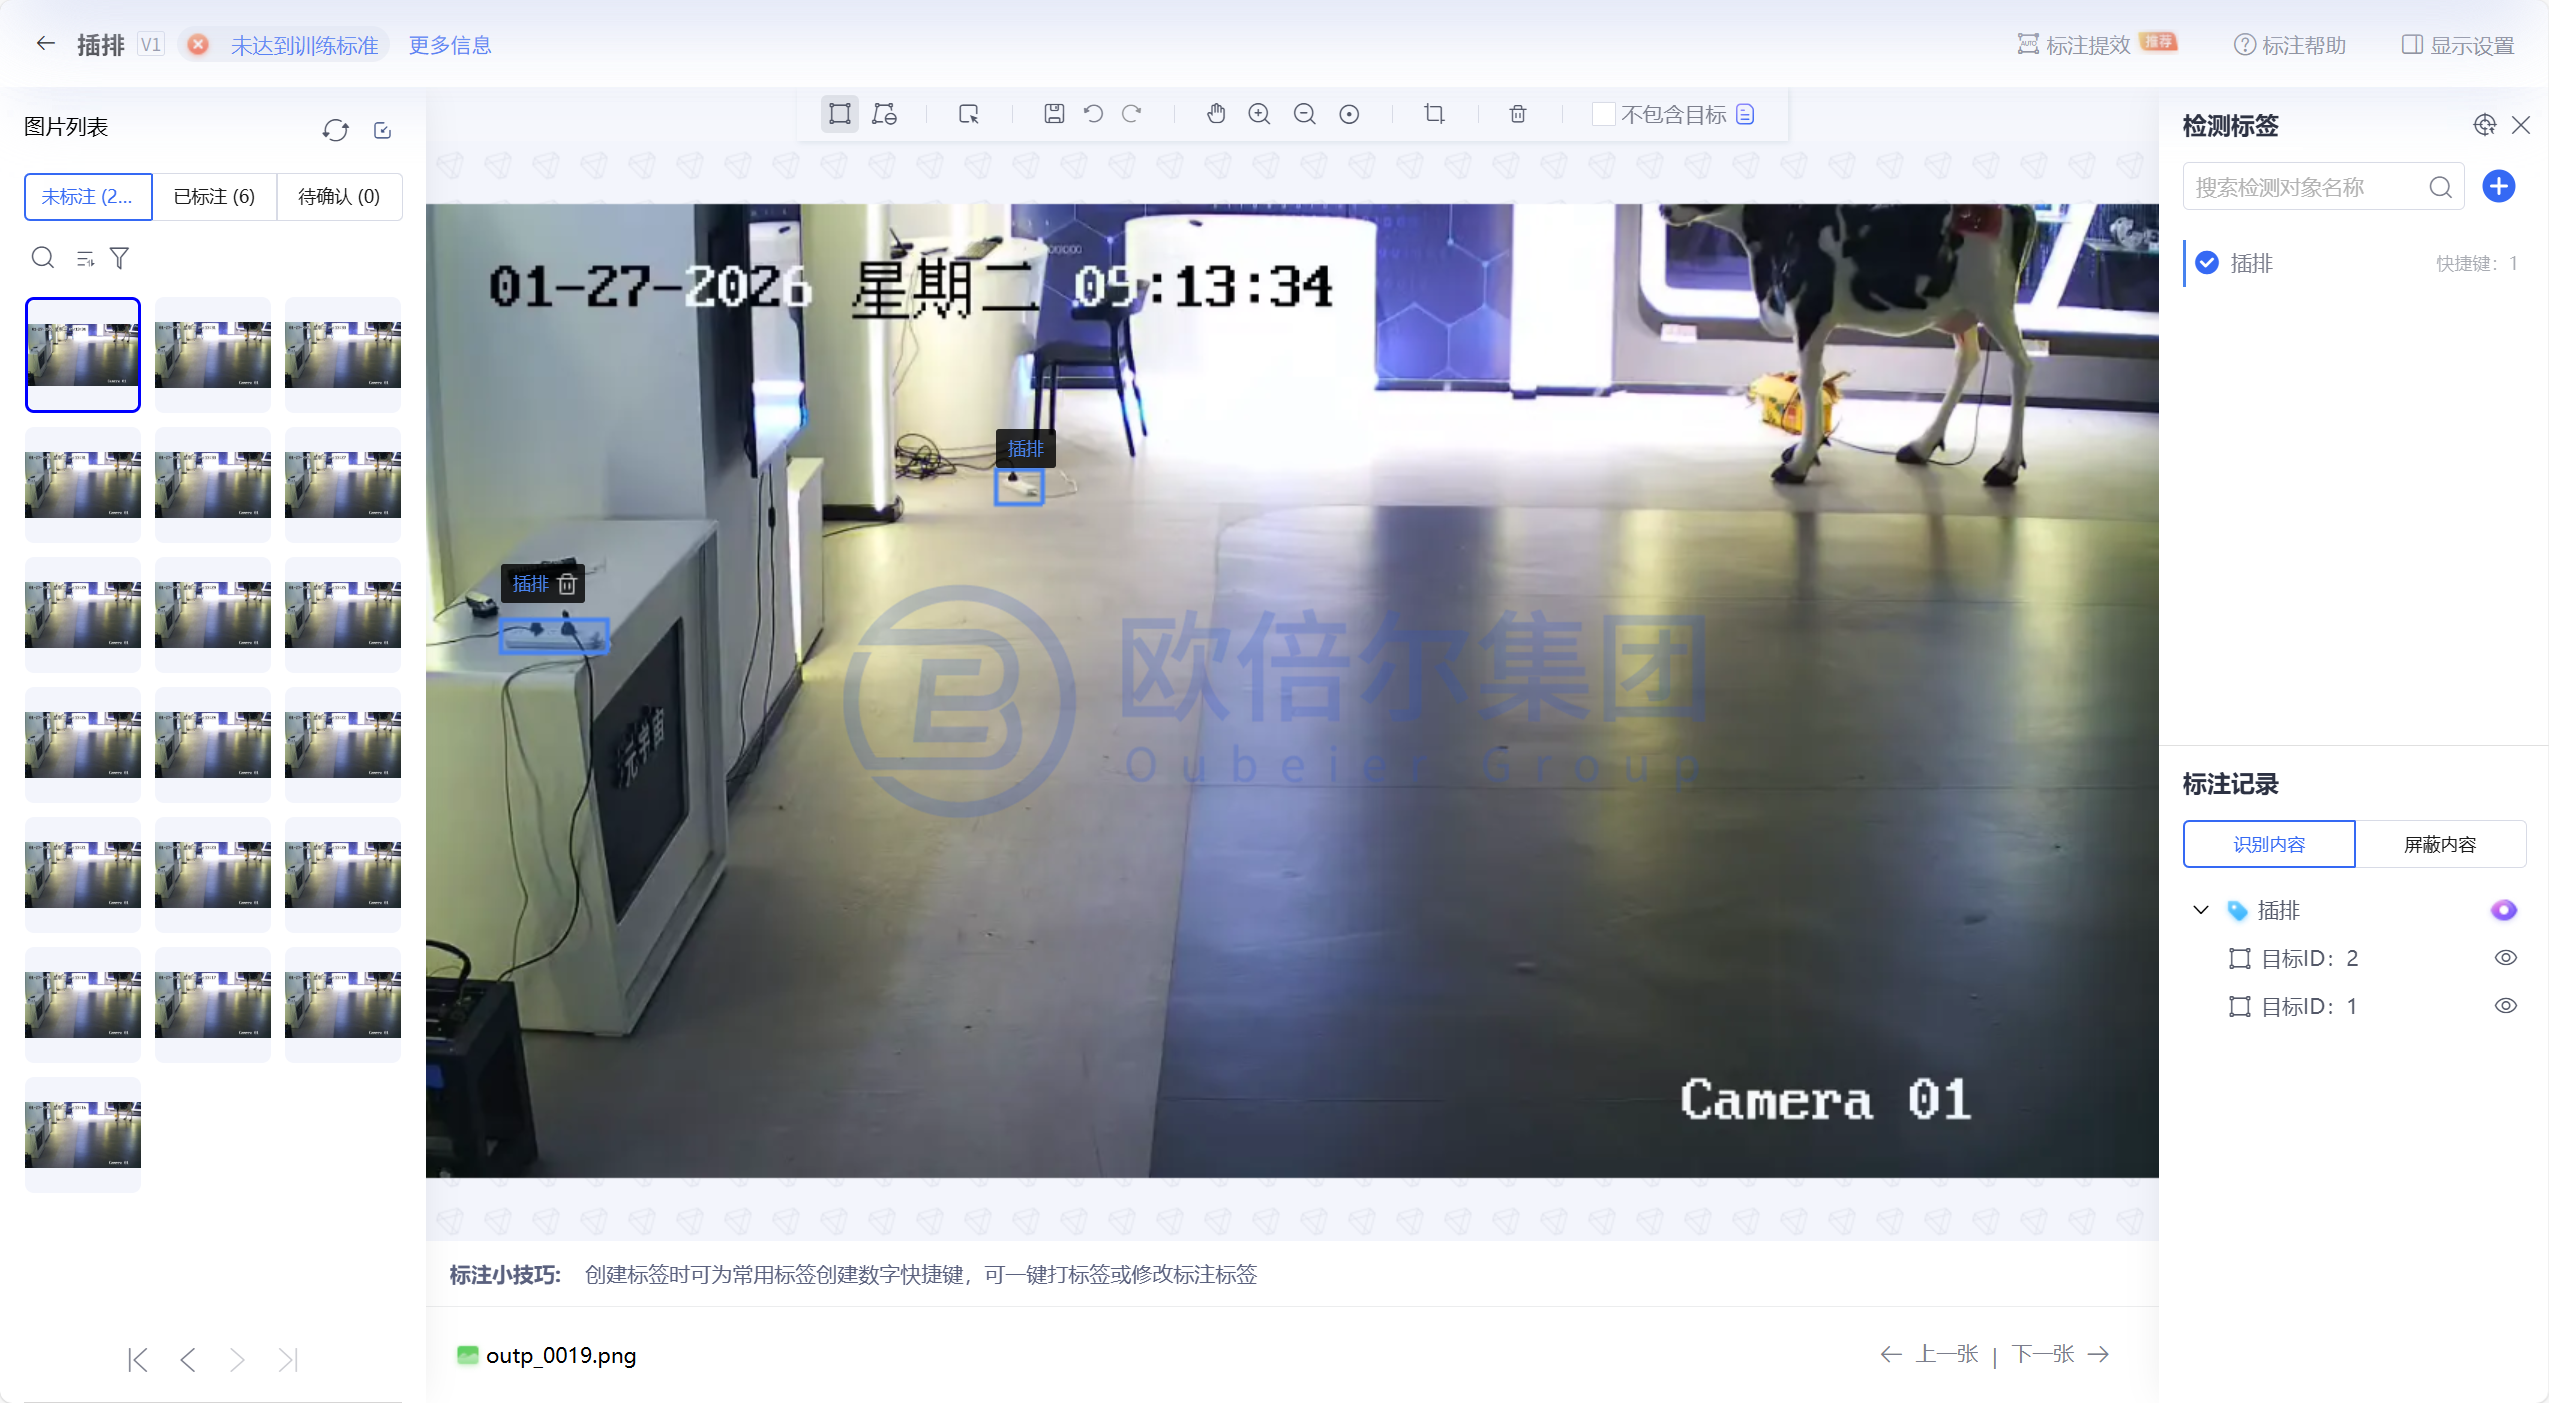Zoom in on the image
Viewport: 2549px width, 1403px height.
(x=1259, y=114)
